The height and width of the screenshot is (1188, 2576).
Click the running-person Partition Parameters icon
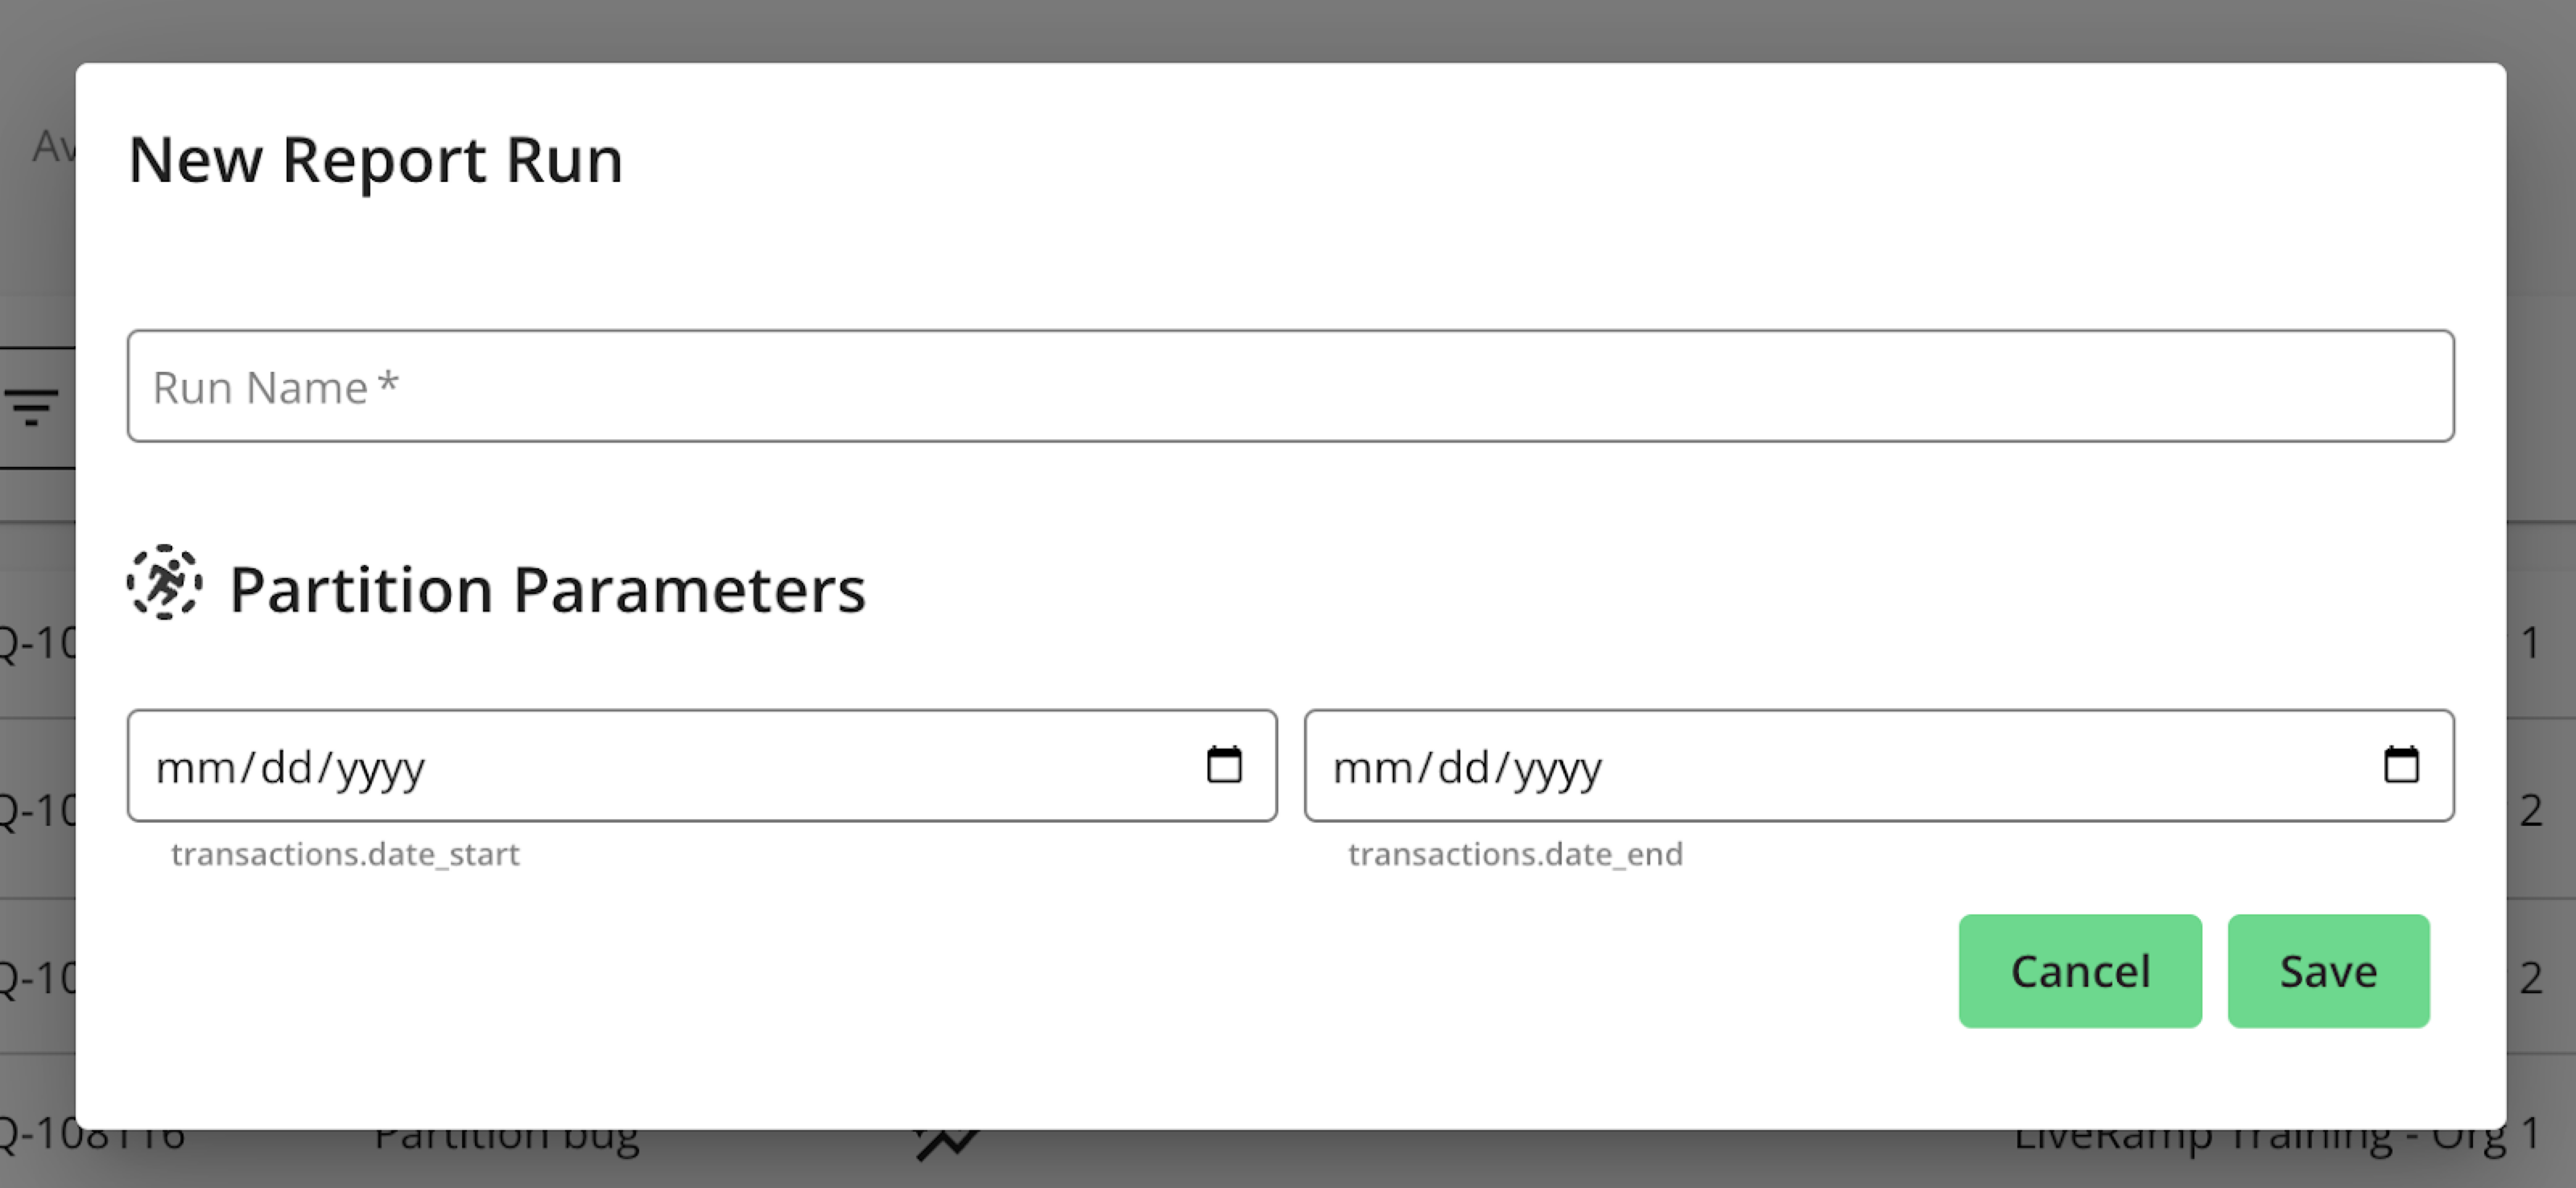tap(165, 583)
